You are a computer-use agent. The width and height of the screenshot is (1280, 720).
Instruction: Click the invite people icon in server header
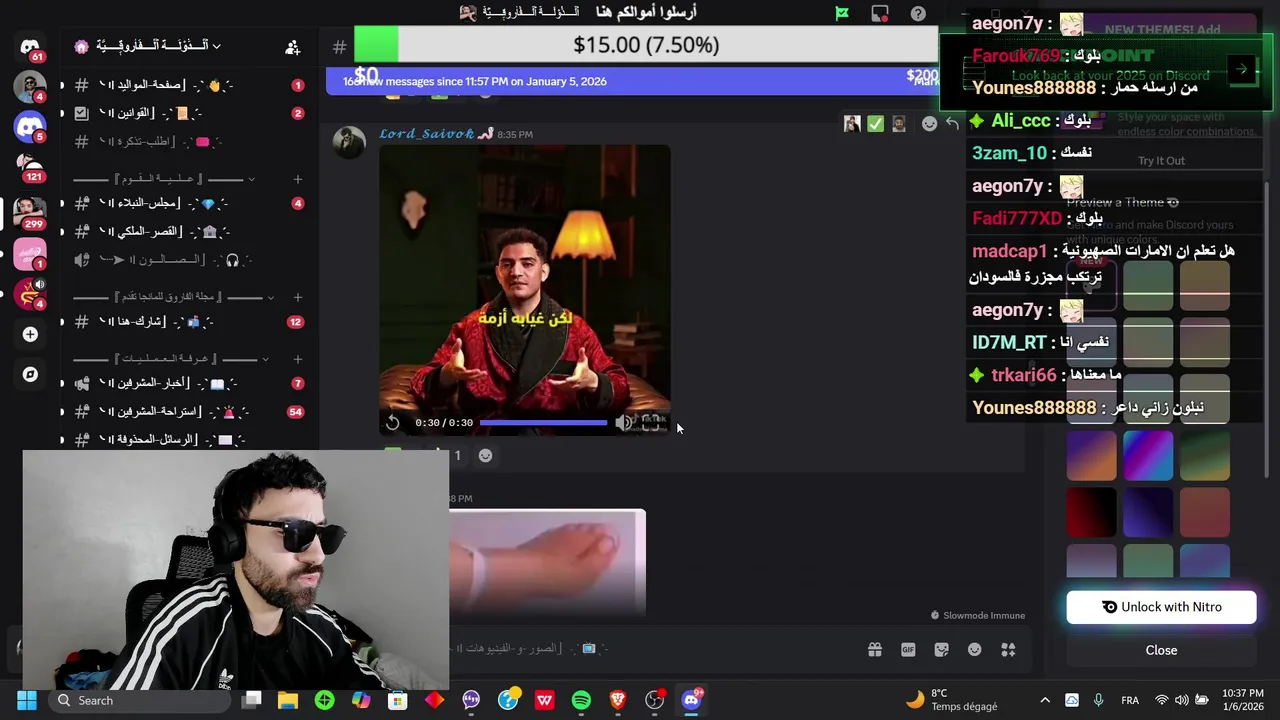click(292, 46)
